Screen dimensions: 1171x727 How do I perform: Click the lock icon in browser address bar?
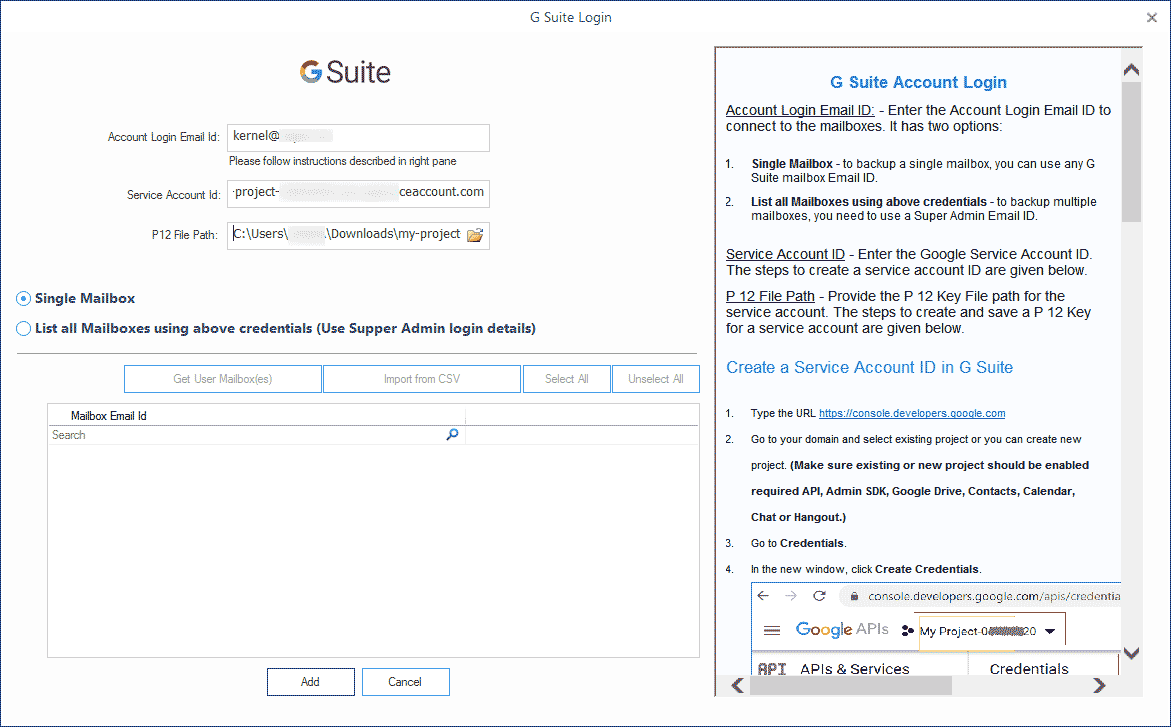point(854,596)
